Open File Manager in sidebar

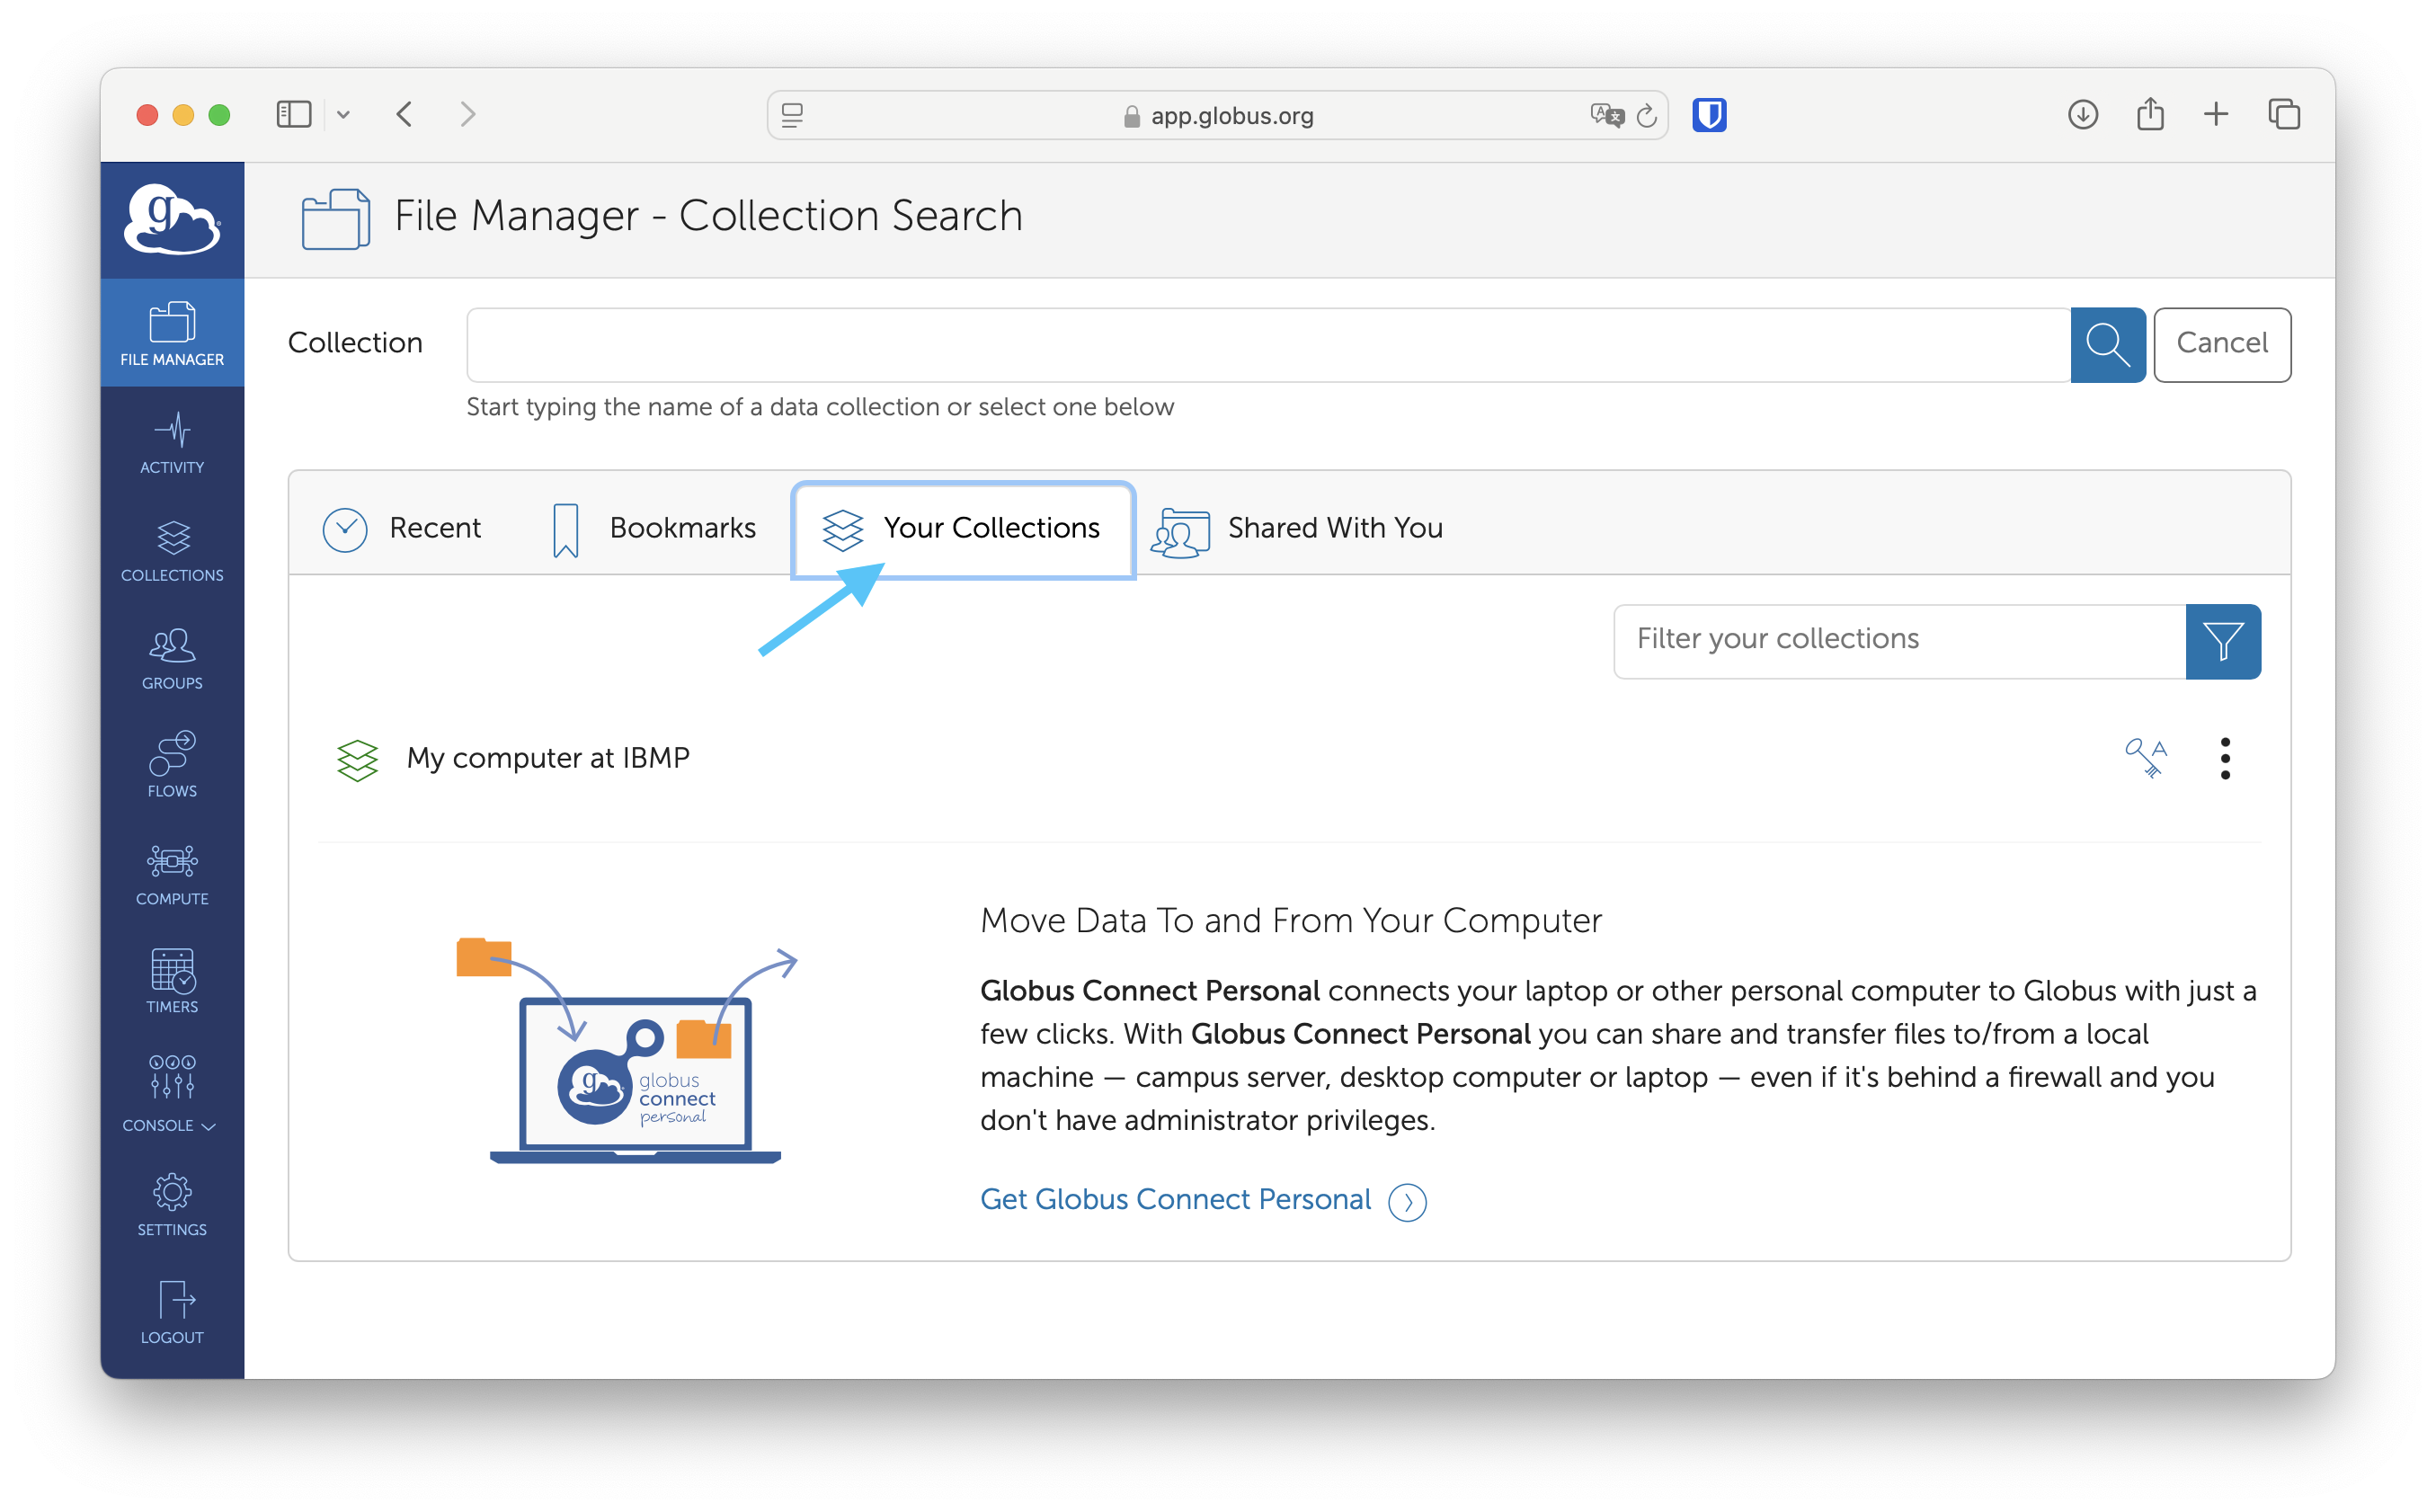point(172,333)
